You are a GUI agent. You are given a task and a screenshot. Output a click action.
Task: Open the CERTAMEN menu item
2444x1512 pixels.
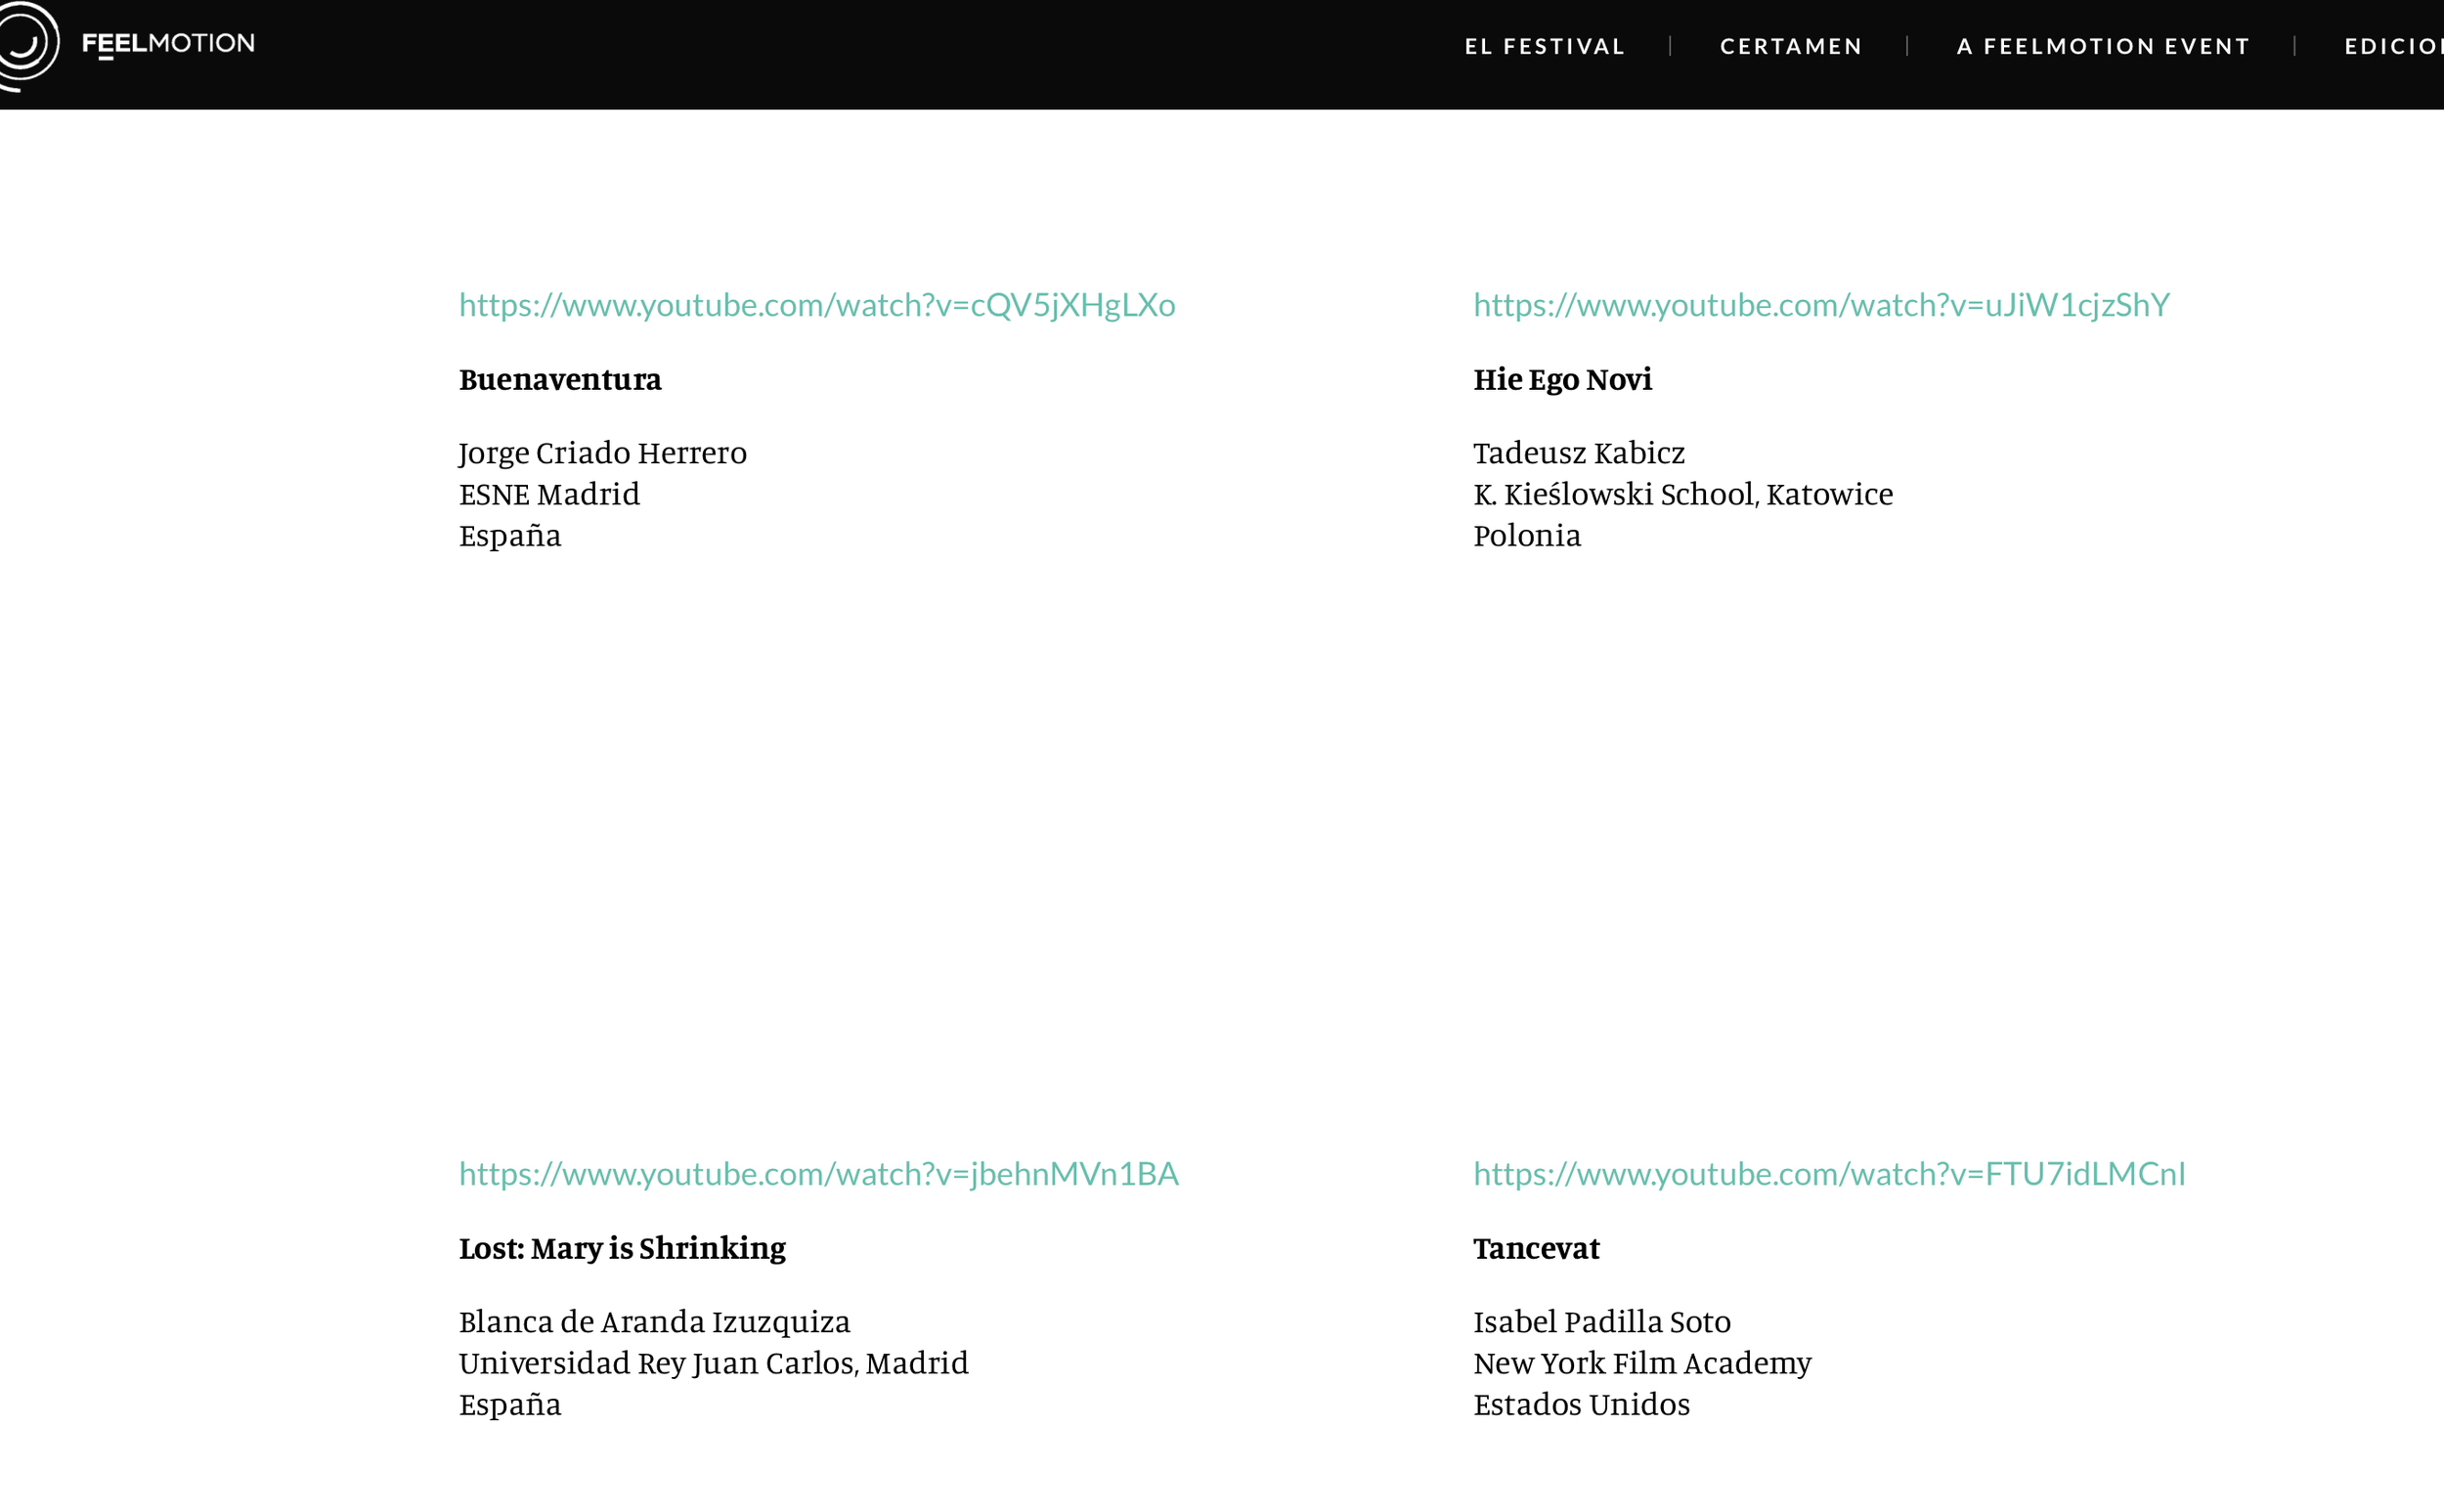[1790, 46]
